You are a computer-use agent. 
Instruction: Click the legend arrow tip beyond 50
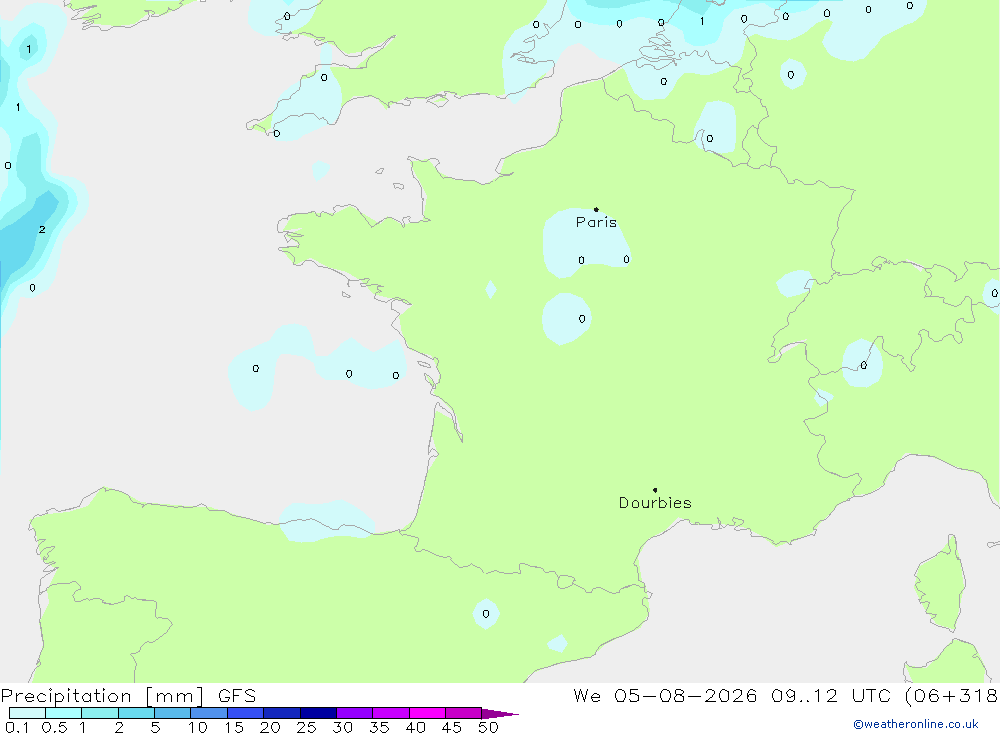click(x=501, y=713)
